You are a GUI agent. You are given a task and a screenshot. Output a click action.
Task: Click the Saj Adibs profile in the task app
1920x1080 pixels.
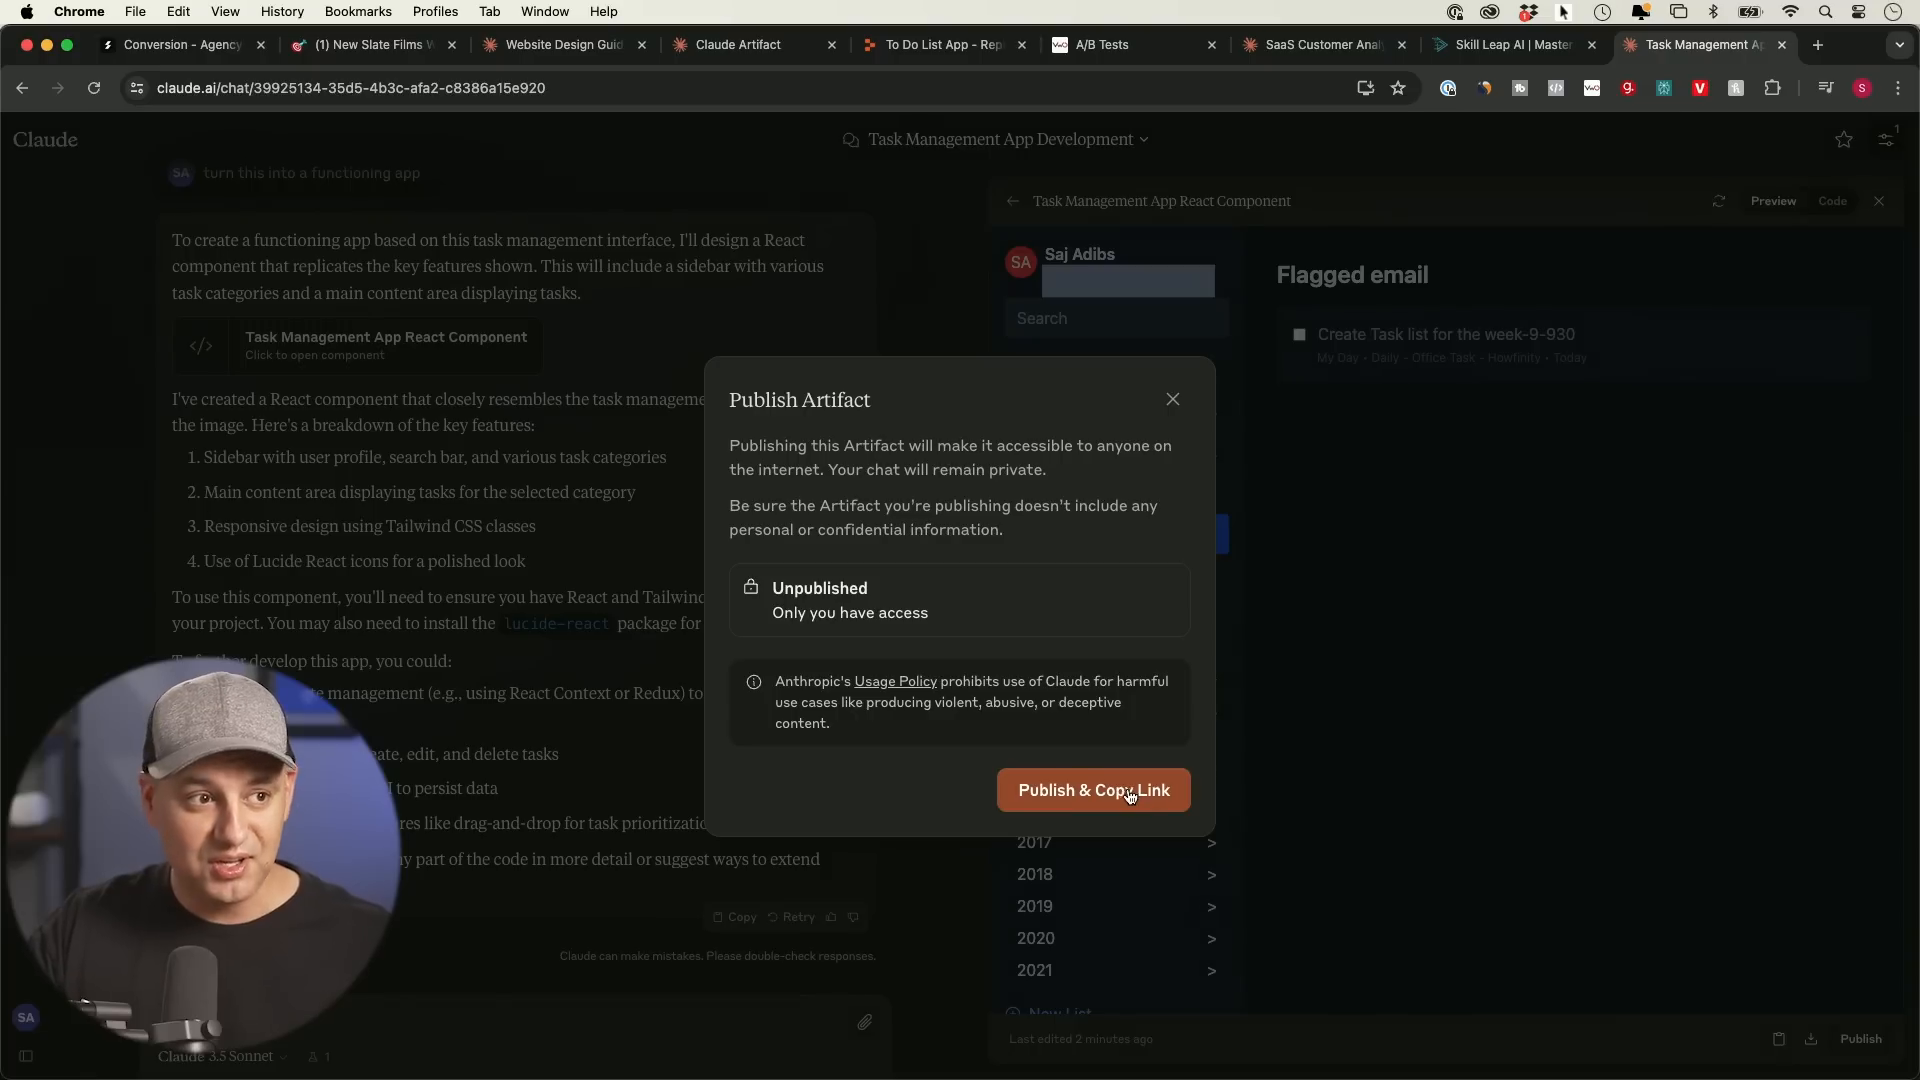tap(1078, 255)
